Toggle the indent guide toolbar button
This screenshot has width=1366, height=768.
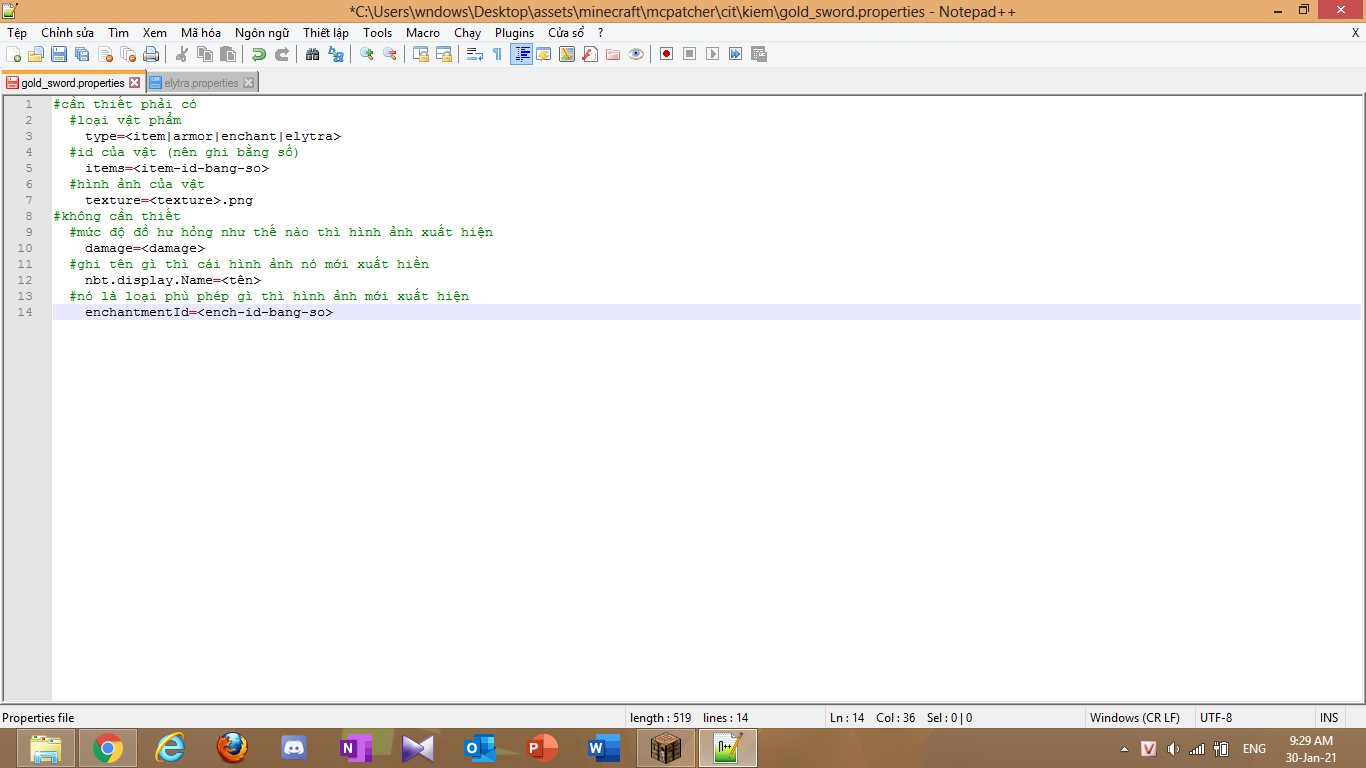pyautogui.click(x=521, y=54)
